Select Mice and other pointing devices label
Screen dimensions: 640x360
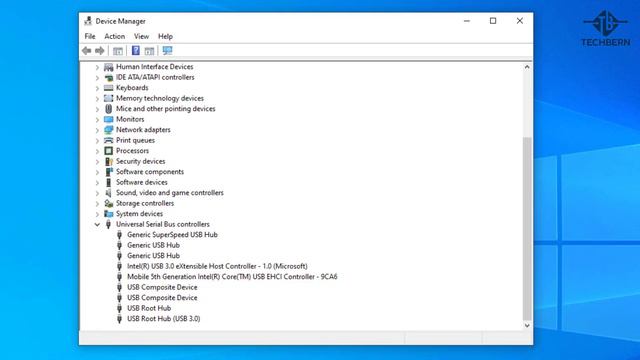(x=166, y=109)
